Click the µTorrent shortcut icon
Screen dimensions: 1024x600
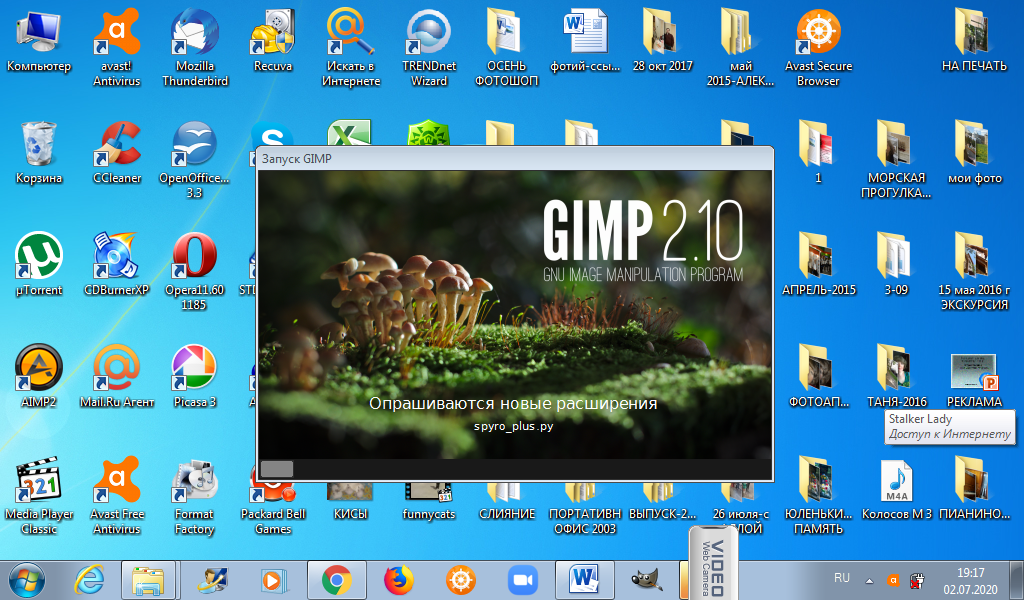pyautogui.click(x=39, y=256)
